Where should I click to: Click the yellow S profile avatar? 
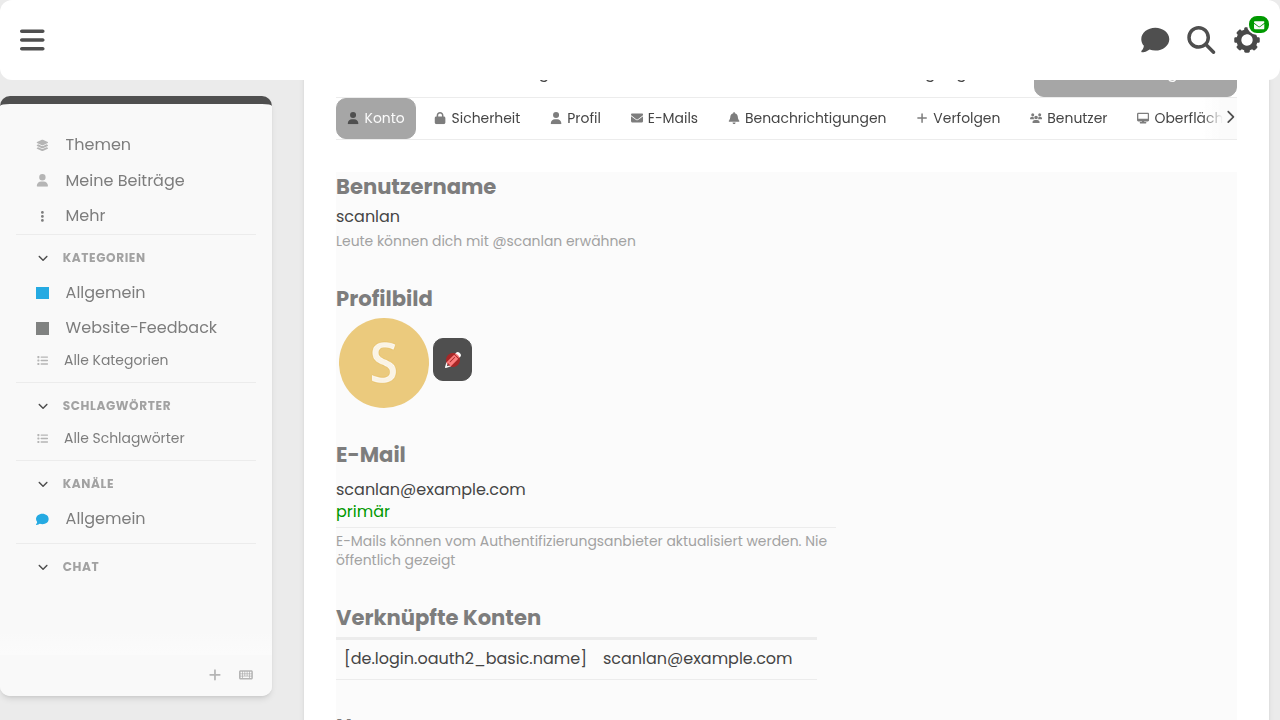(x=384, y=363)
